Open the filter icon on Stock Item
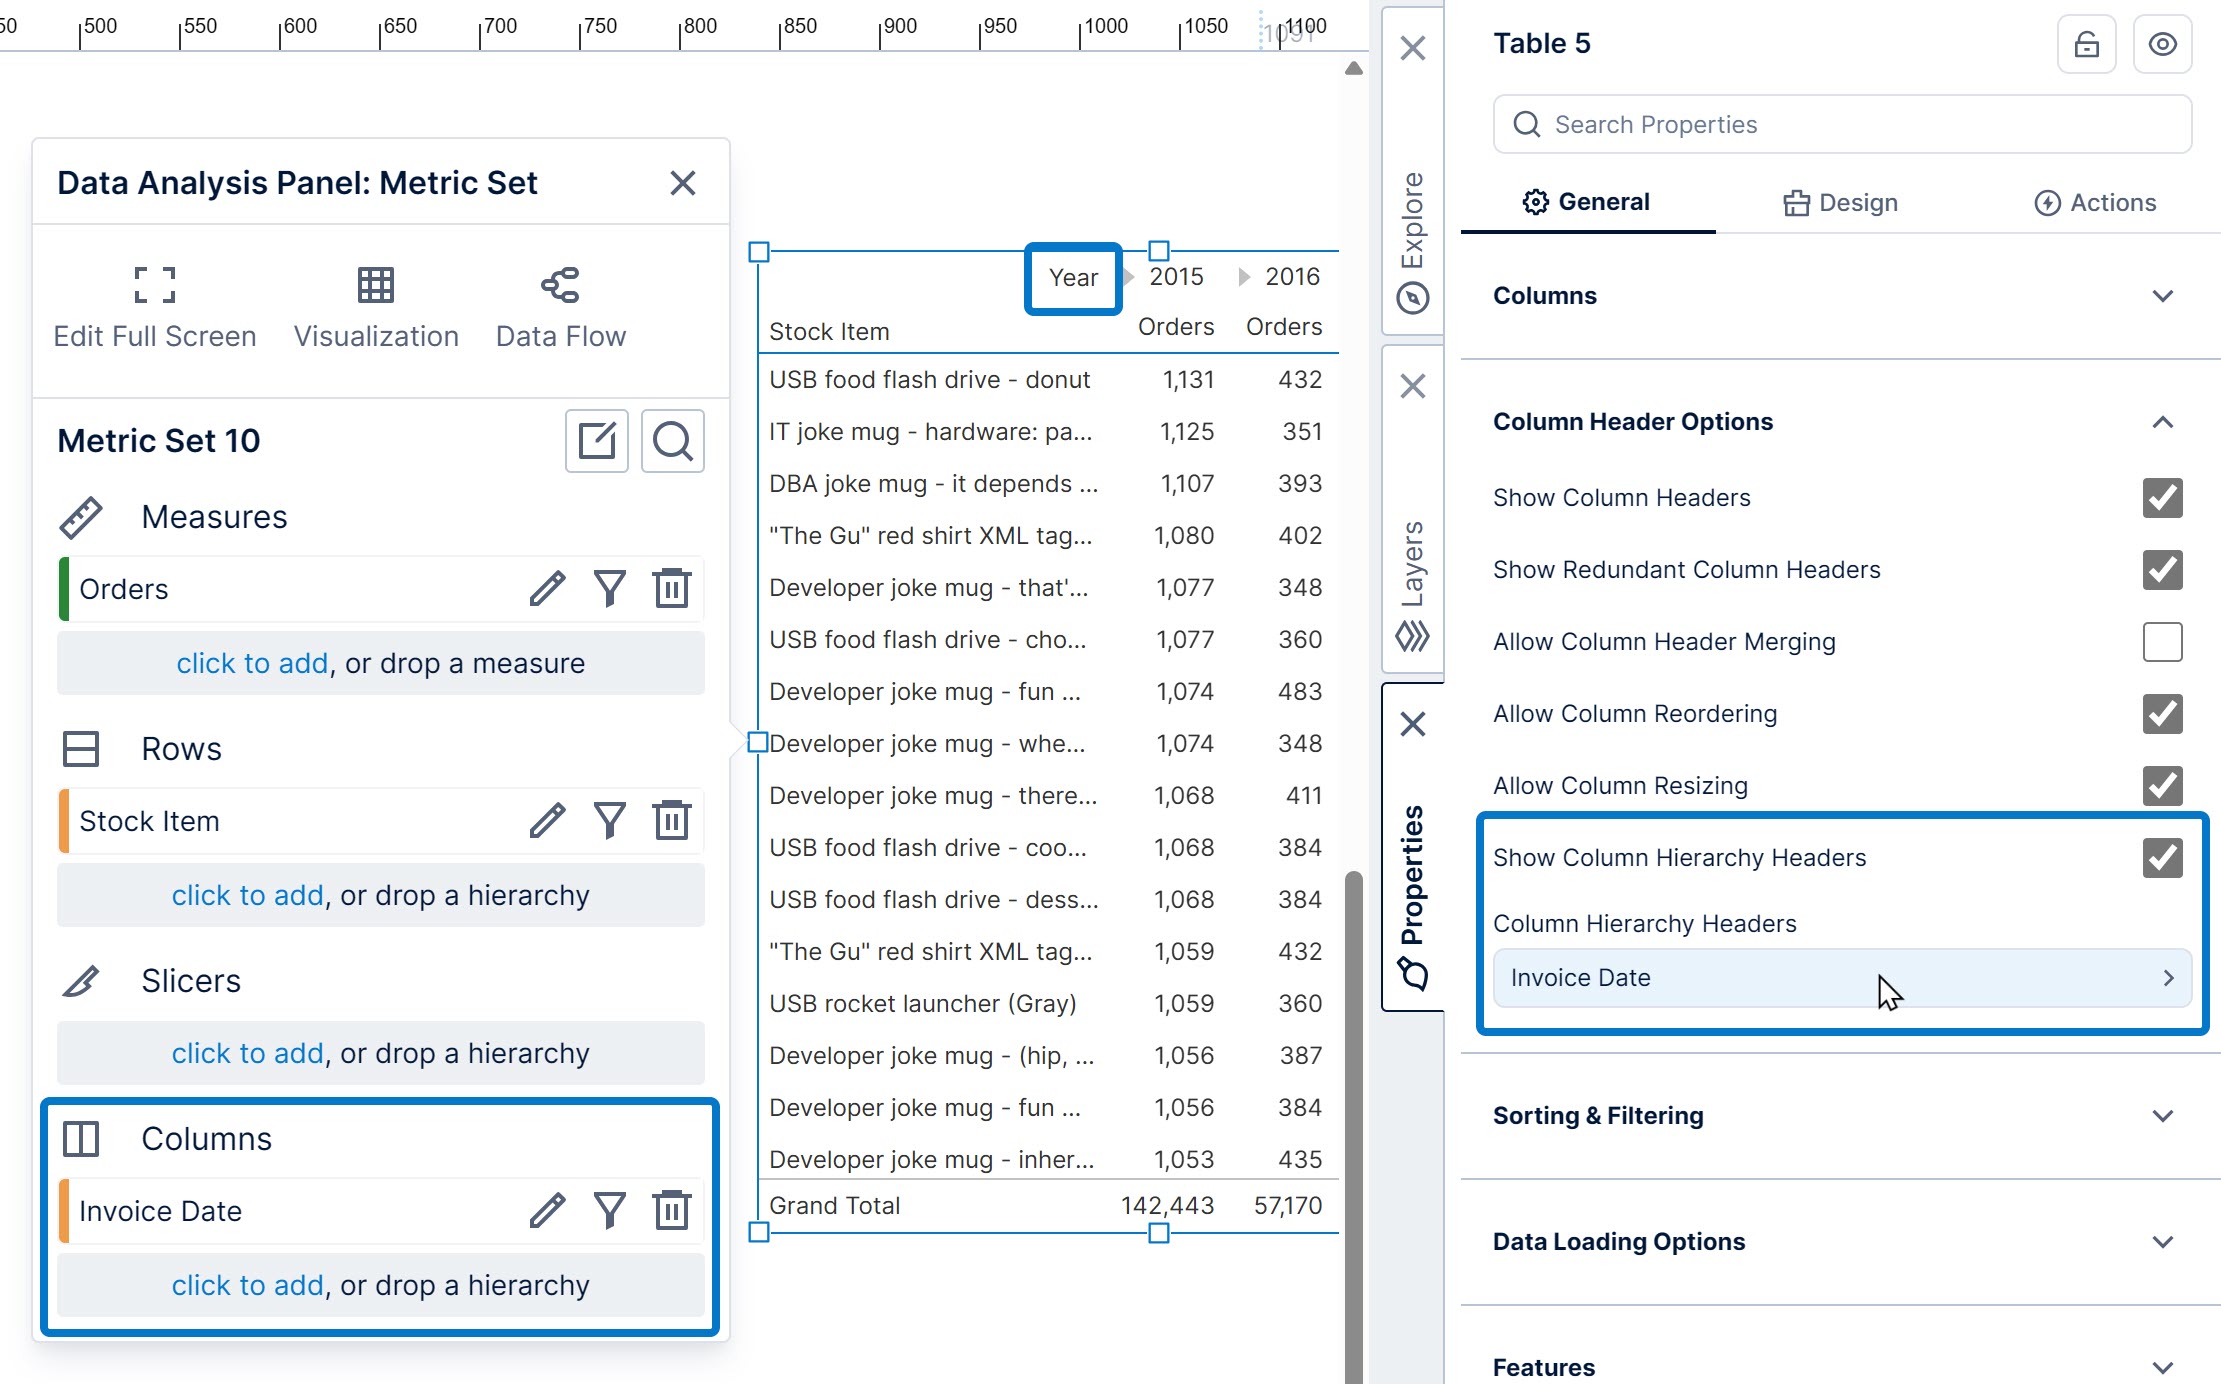This screenshot has height=1384, width=2221. coord(610,820)
